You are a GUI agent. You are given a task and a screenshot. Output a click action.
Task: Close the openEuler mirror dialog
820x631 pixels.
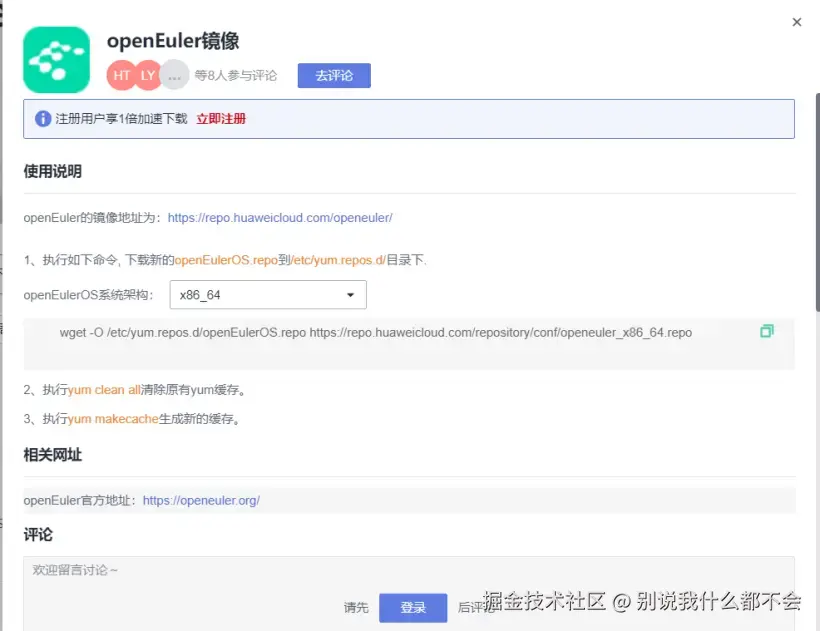(x=796, y=22)
